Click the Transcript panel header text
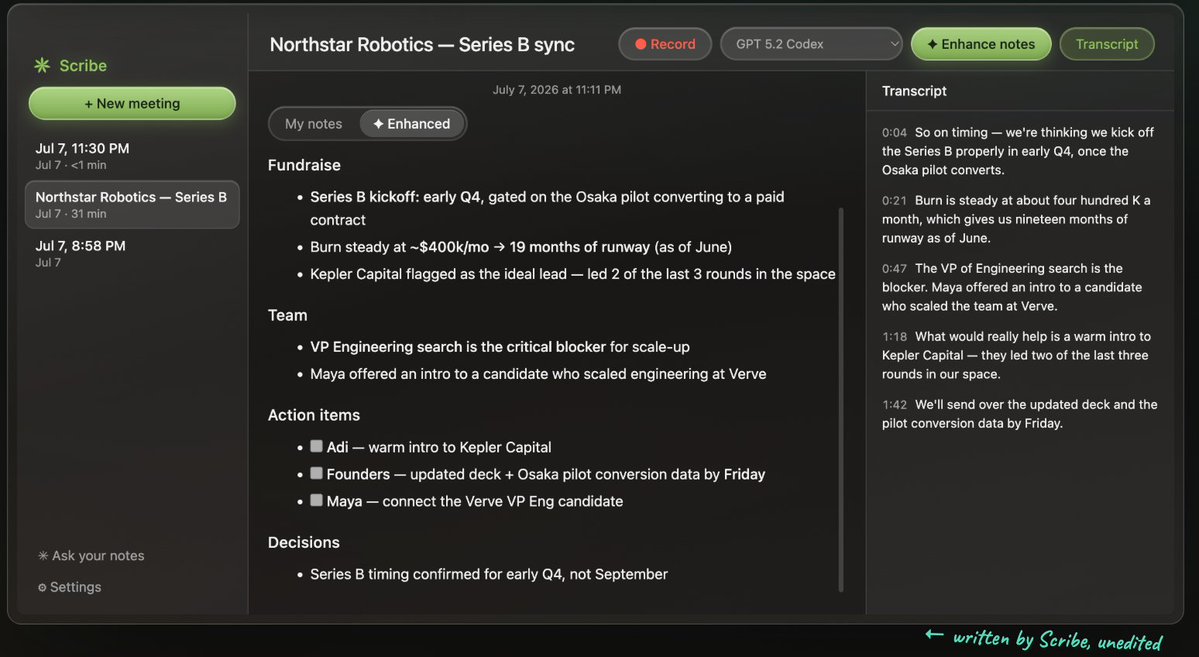 tap(914, 91)
